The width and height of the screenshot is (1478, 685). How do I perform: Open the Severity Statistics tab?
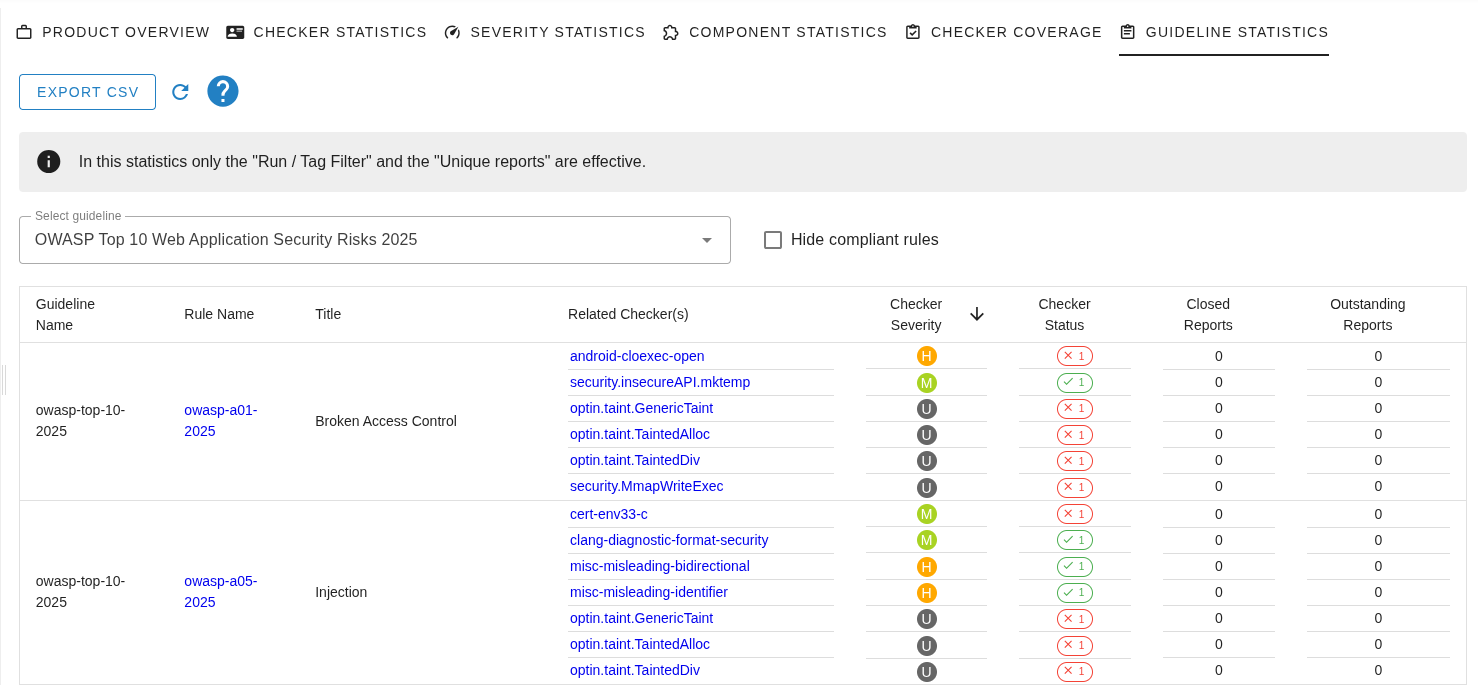[544, 32]
